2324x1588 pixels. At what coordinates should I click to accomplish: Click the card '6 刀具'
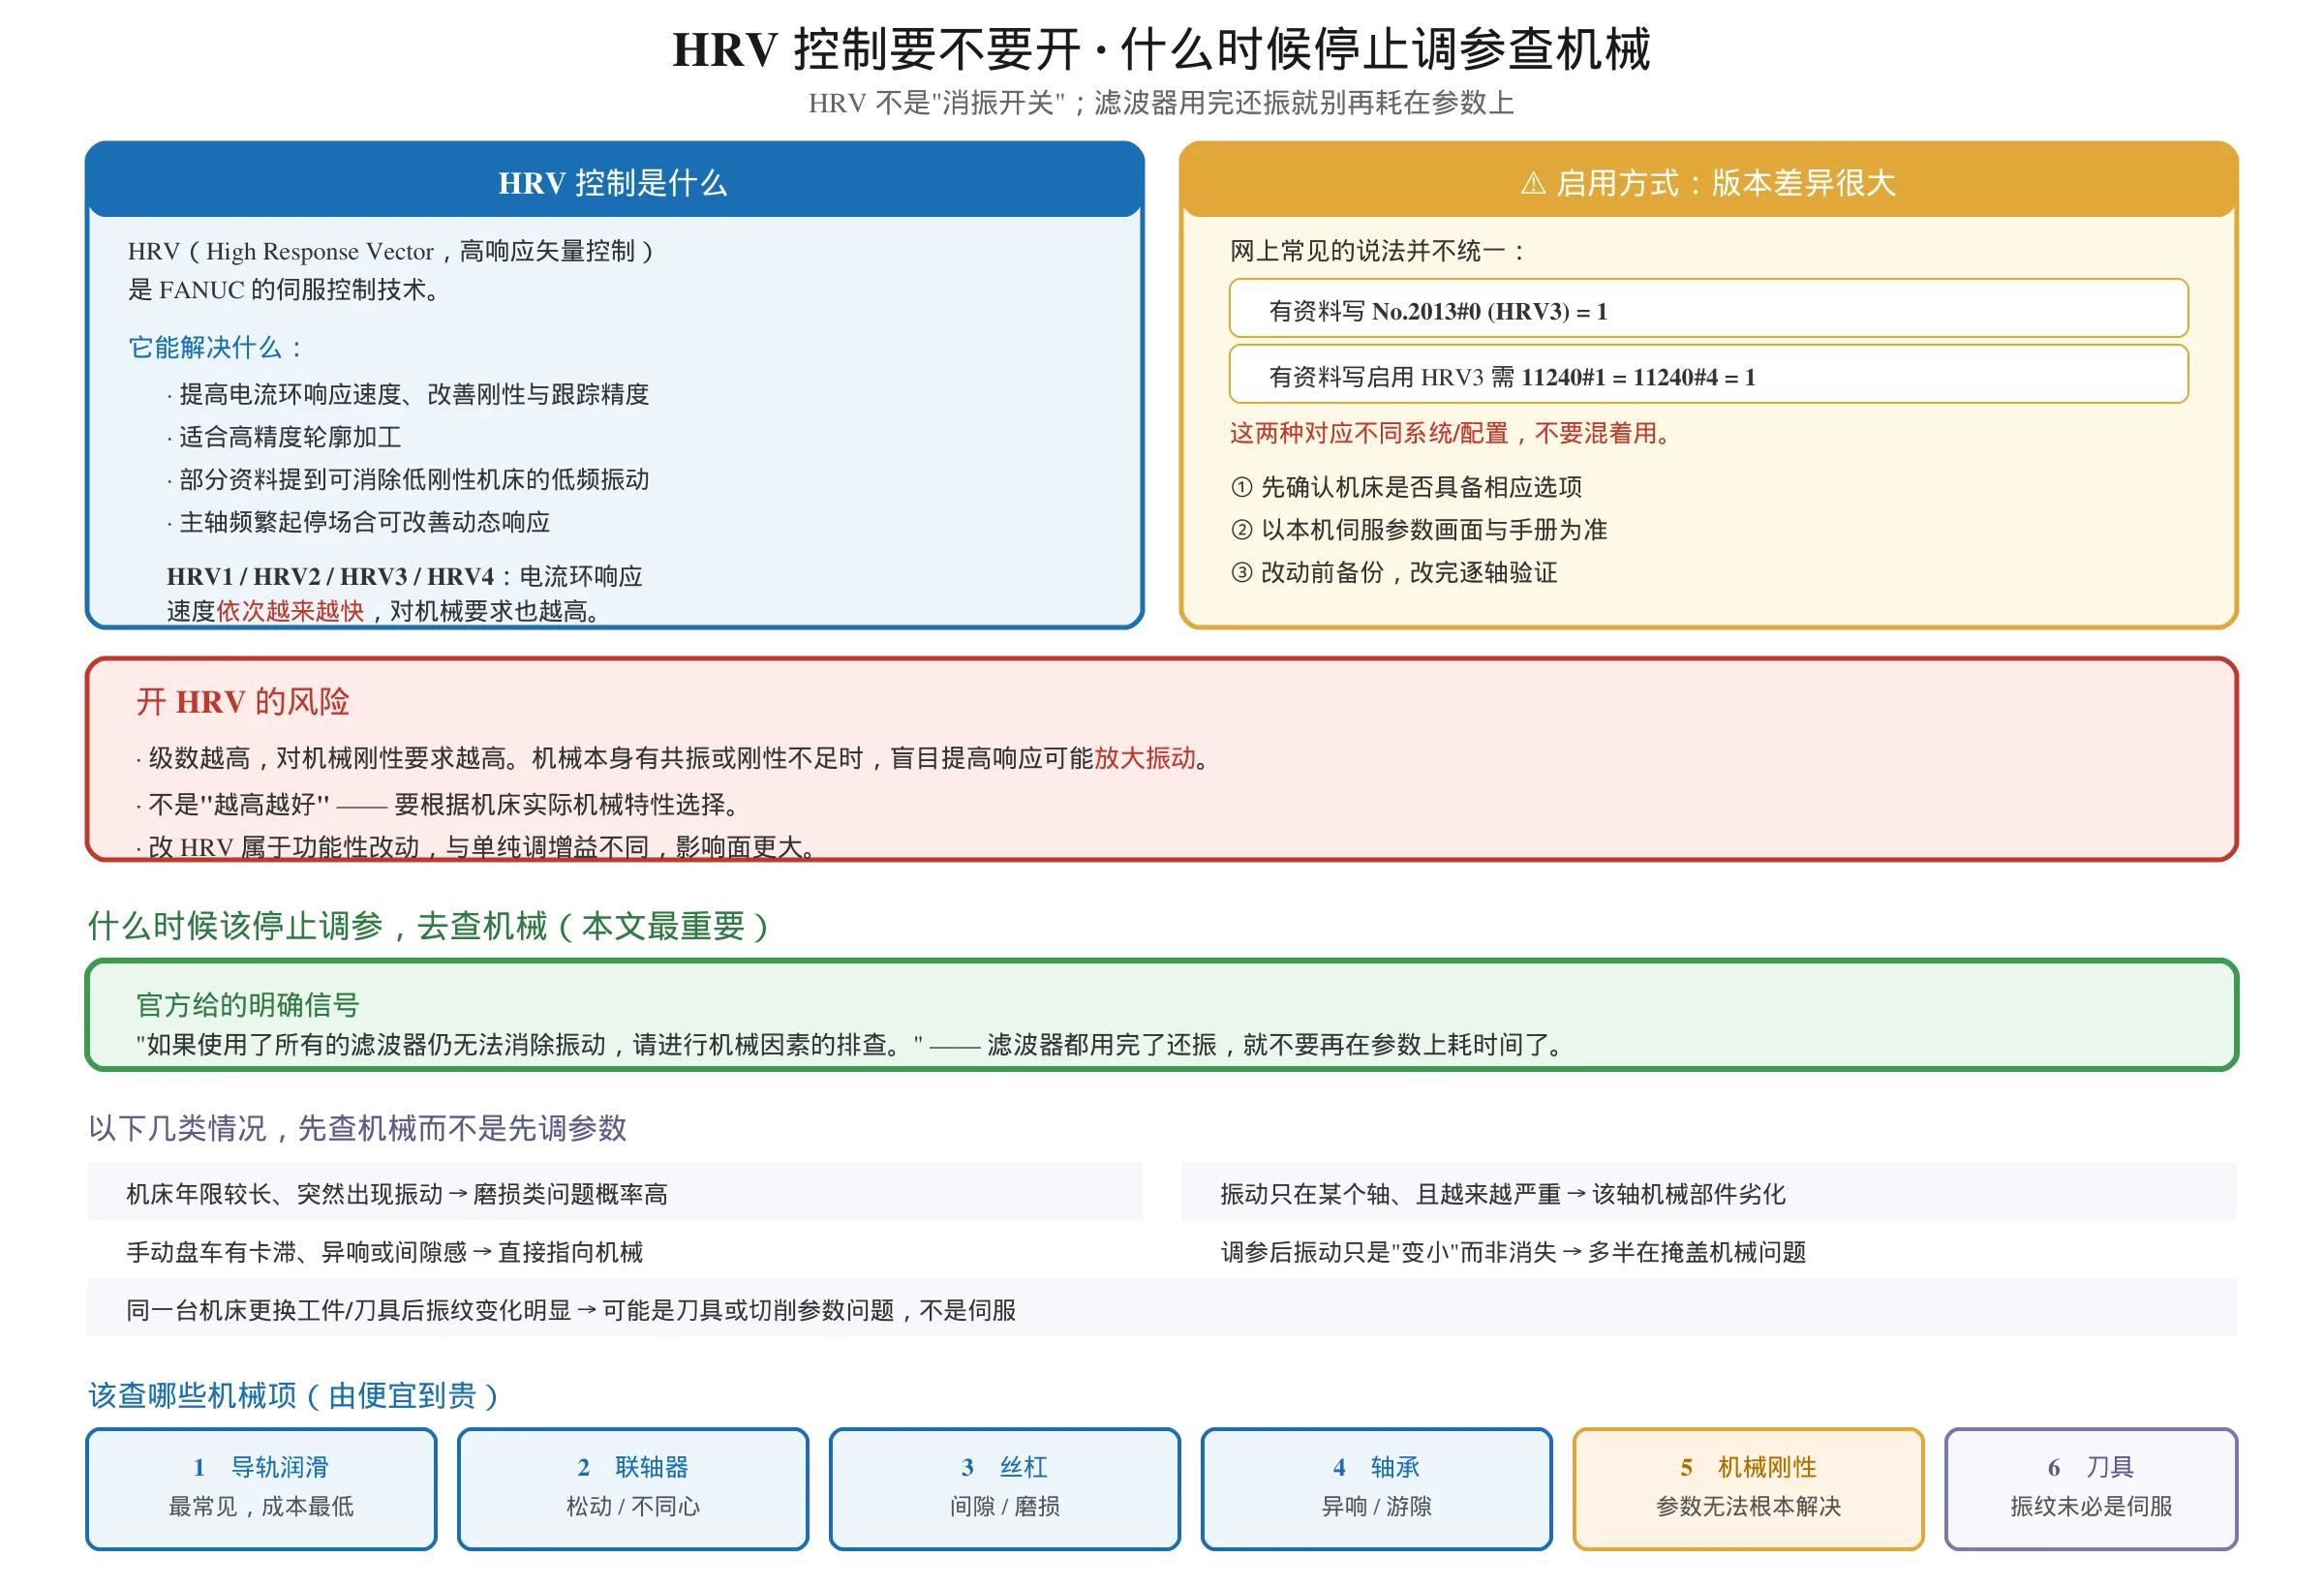click(x=2090, y=1487)
